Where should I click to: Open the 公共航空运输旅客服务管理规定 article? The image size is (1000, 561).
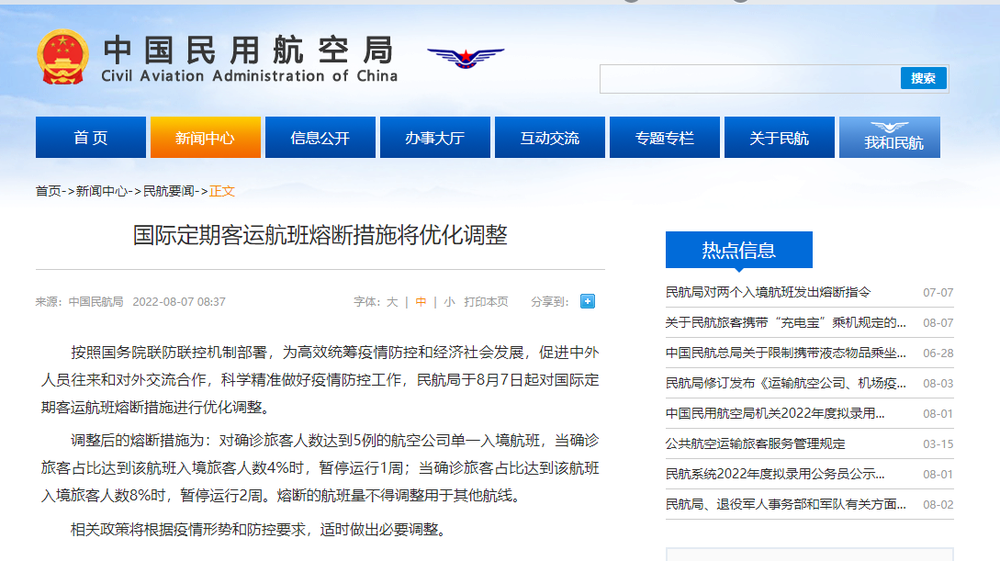pyautogui.click(x=755, y=444)
